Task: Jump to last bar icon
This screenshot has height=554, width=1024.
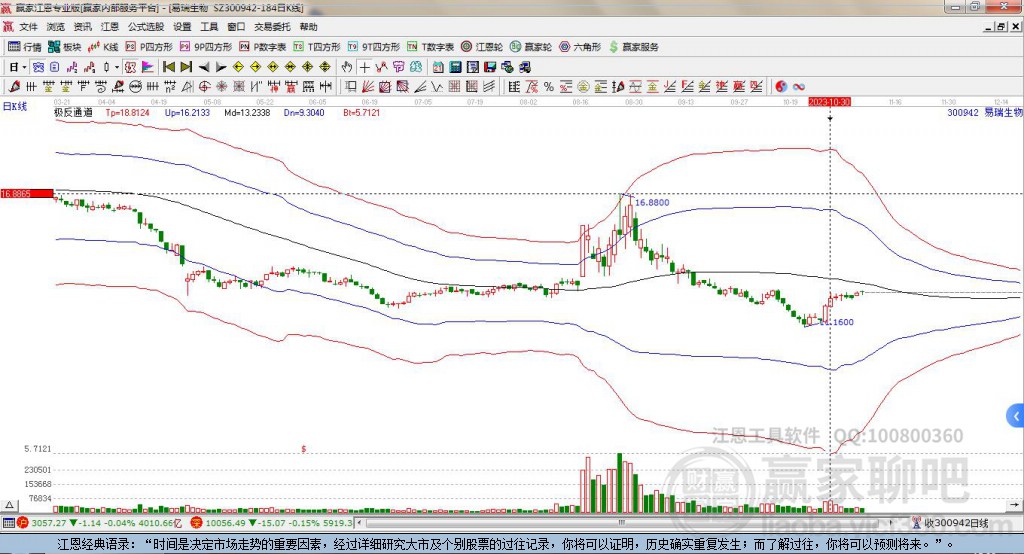Action: click(x=186, y=67)
